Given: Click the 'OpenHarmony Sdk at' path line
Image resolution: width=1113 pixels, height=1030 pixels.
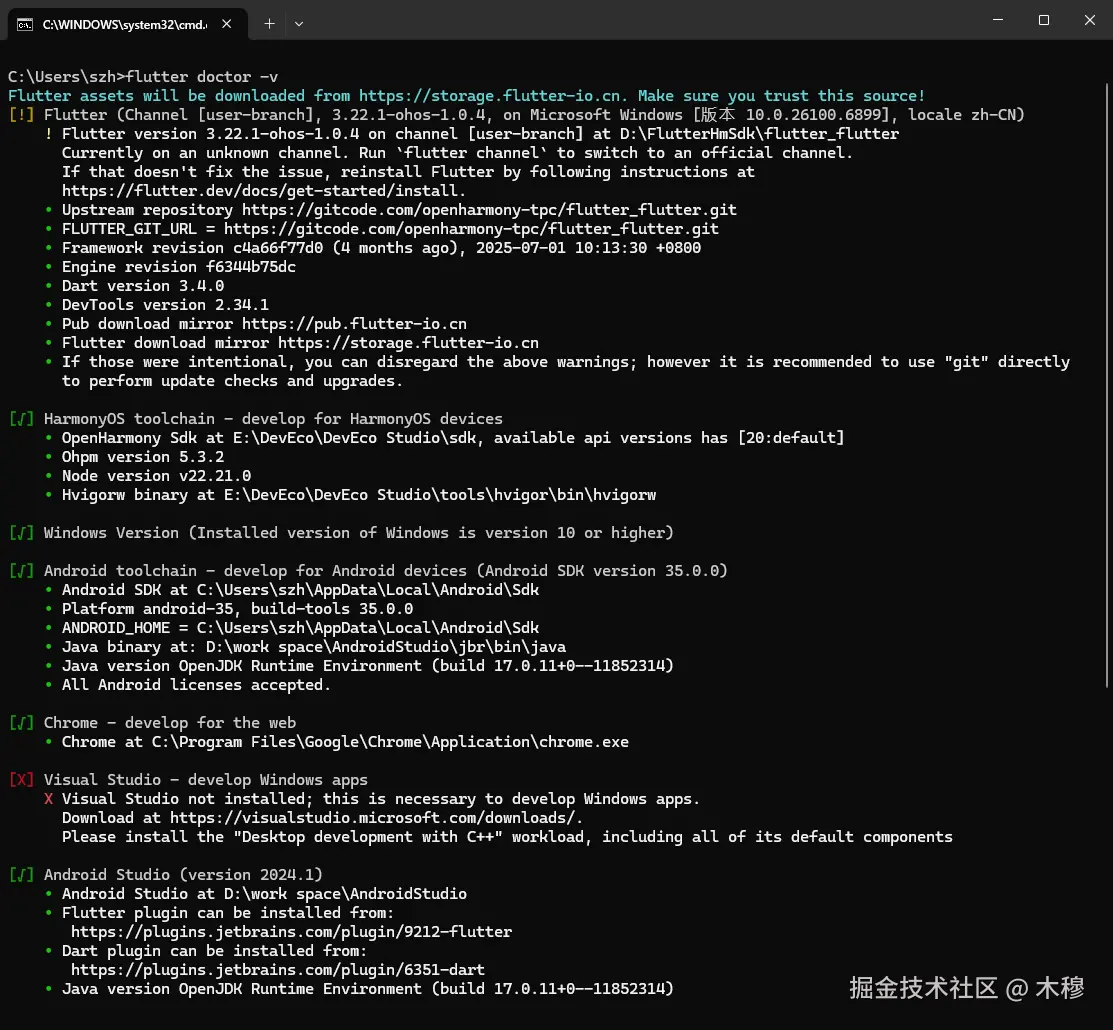Looking at the screenshot, I should tap(453, 438).
